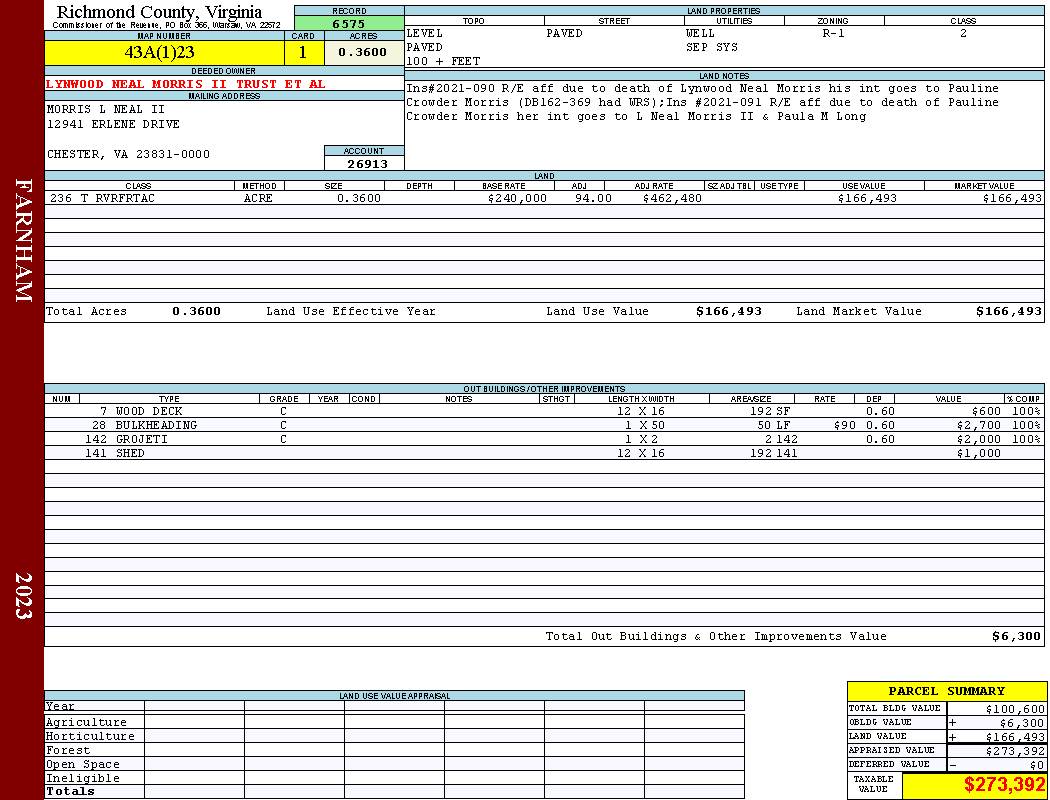Click utilities value WELL

(x=700, y=33)
